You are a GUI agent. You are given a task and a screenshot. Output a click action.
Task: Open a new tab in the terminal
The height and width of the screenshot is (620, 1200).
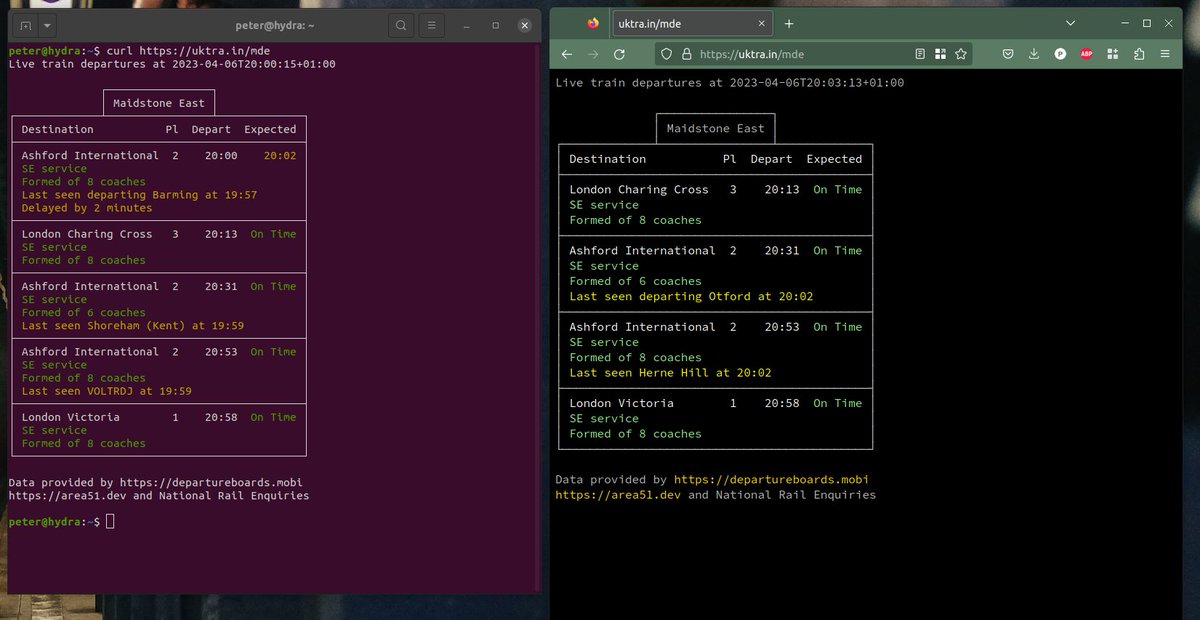25,25
